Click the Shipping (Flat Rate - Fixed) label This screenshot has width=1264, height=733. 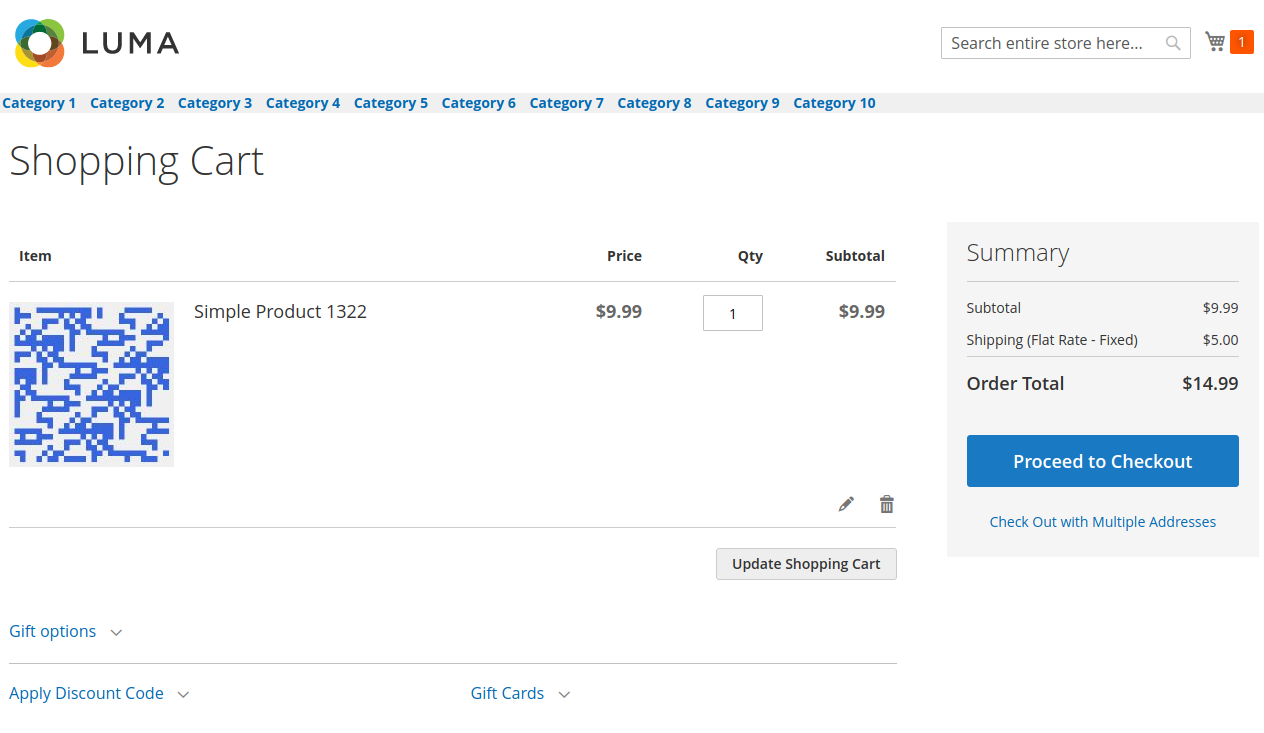click(x=1052, y=340)
